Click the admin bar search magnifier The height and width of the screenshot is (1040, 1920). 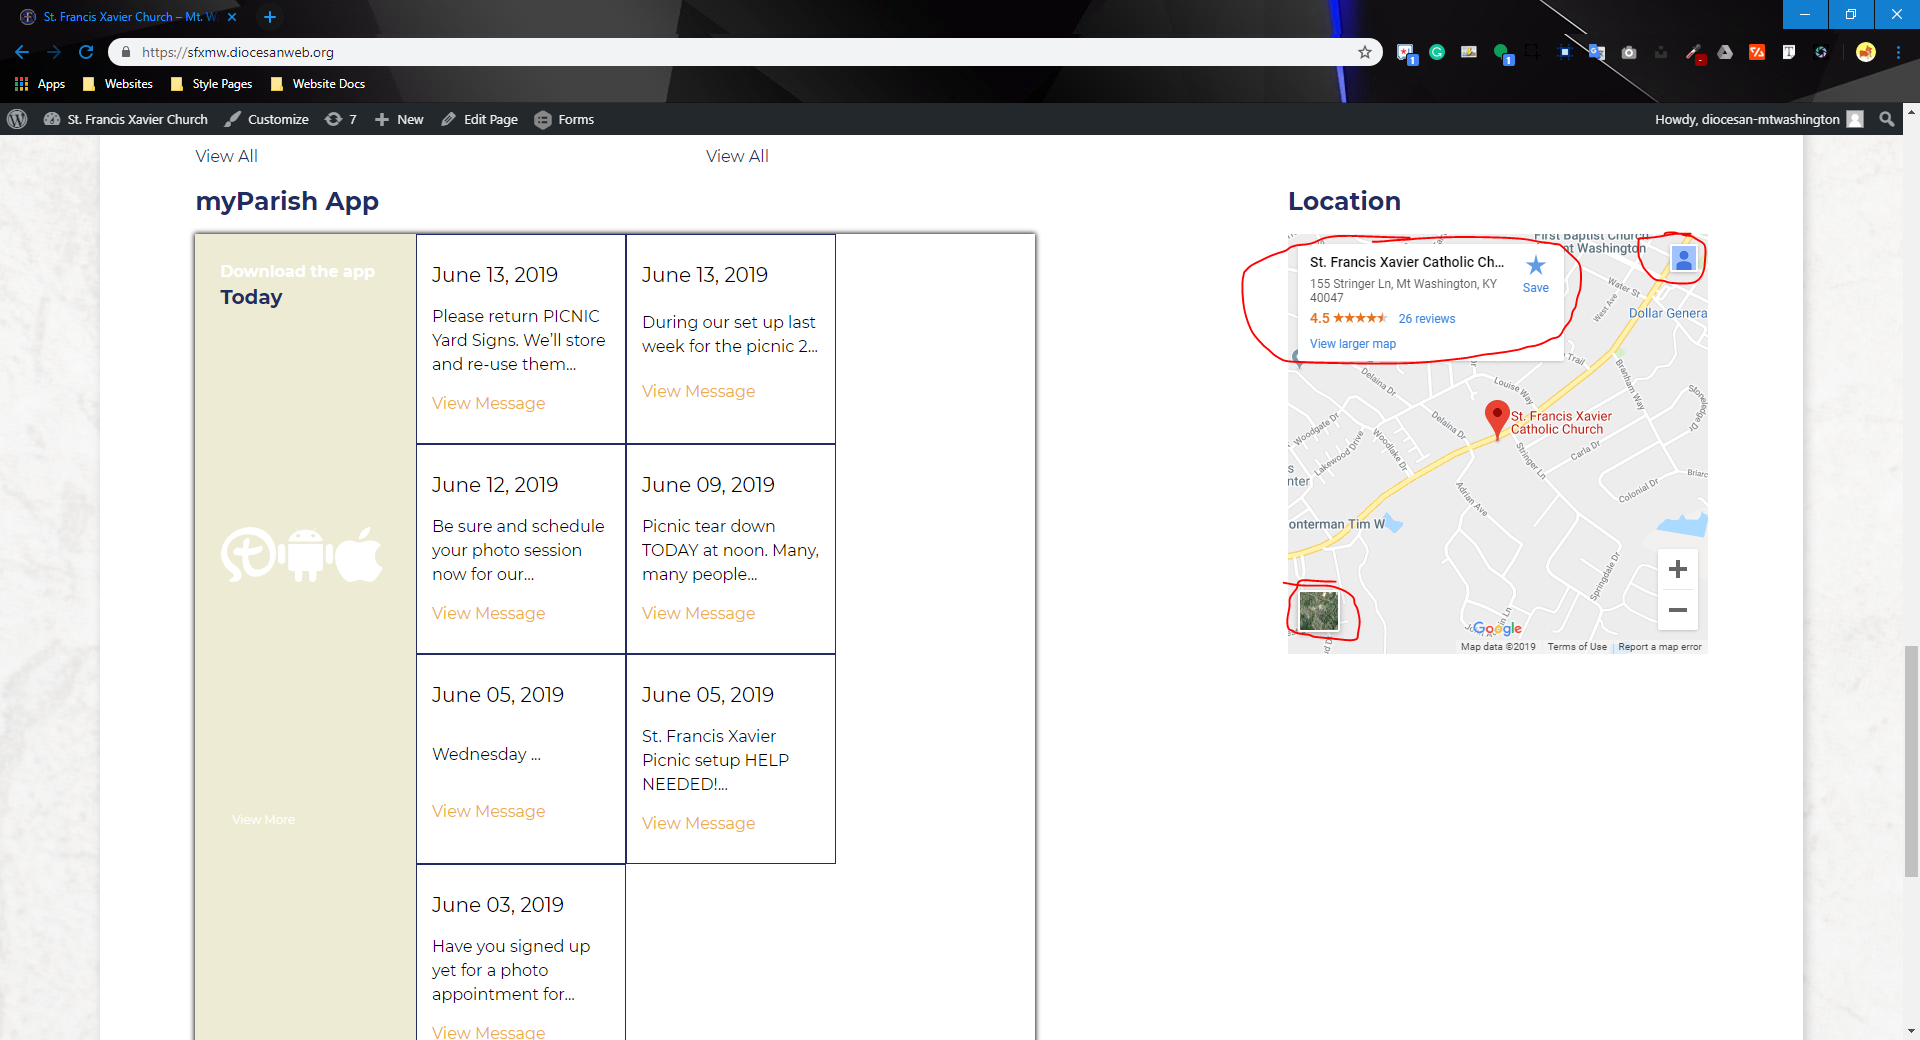[1886, 119]
